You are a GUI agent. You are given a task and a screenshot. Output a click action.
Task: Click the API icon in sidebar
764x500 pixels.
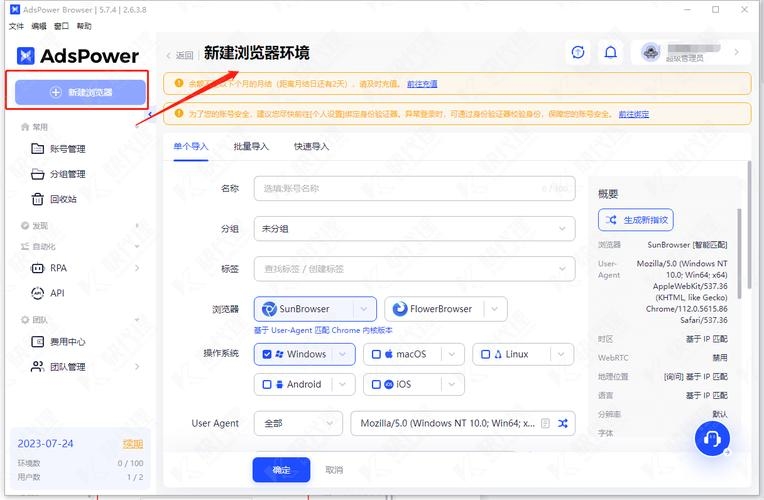coord(38,293)
